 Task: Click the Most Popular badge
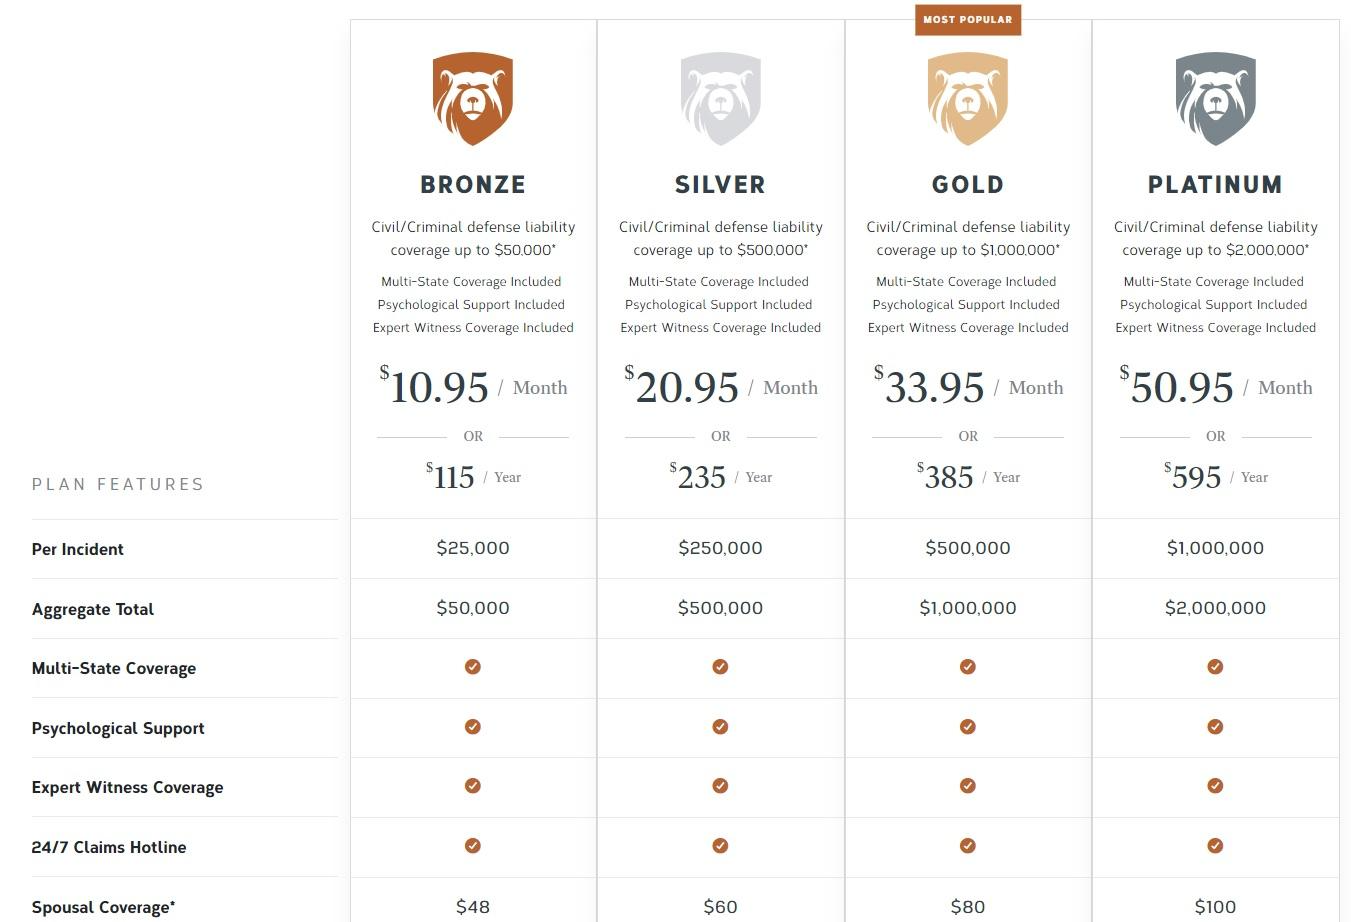pyautogui.click(x=968, y=20)
